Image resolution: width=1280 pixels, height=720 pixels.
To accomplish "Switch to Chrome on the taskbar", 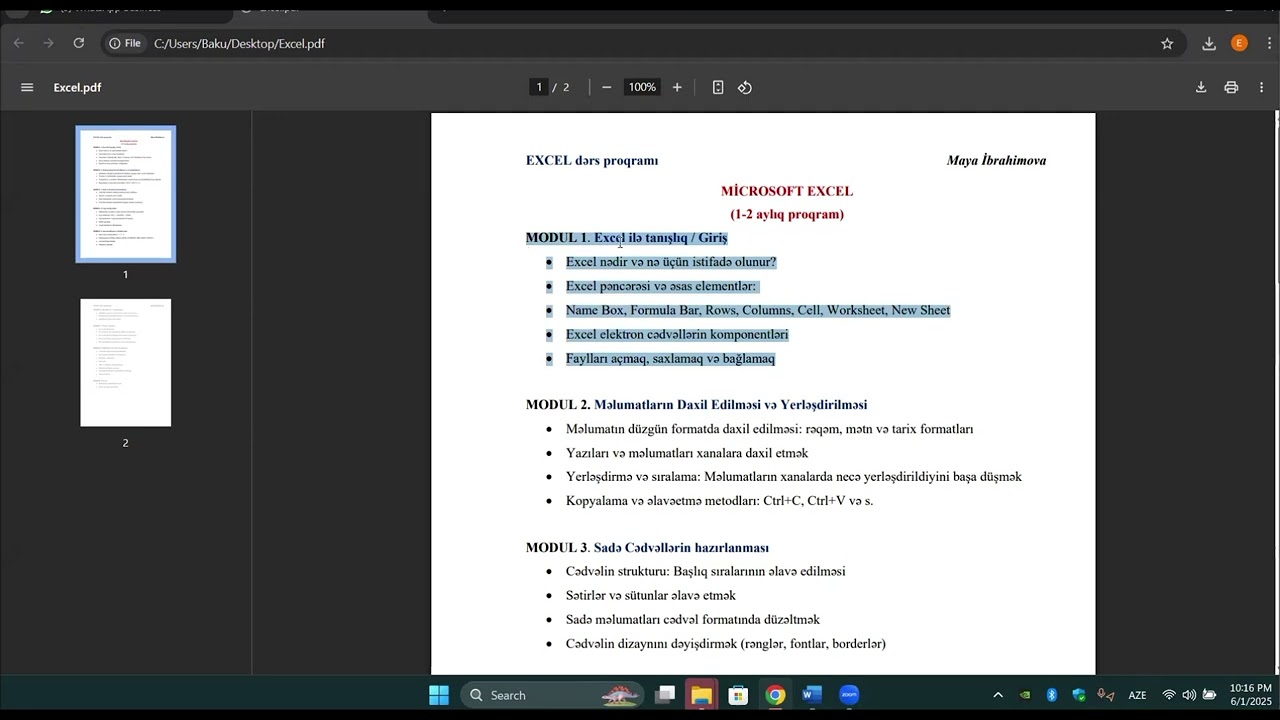I will pyautogui.click(x=775, y=695).
